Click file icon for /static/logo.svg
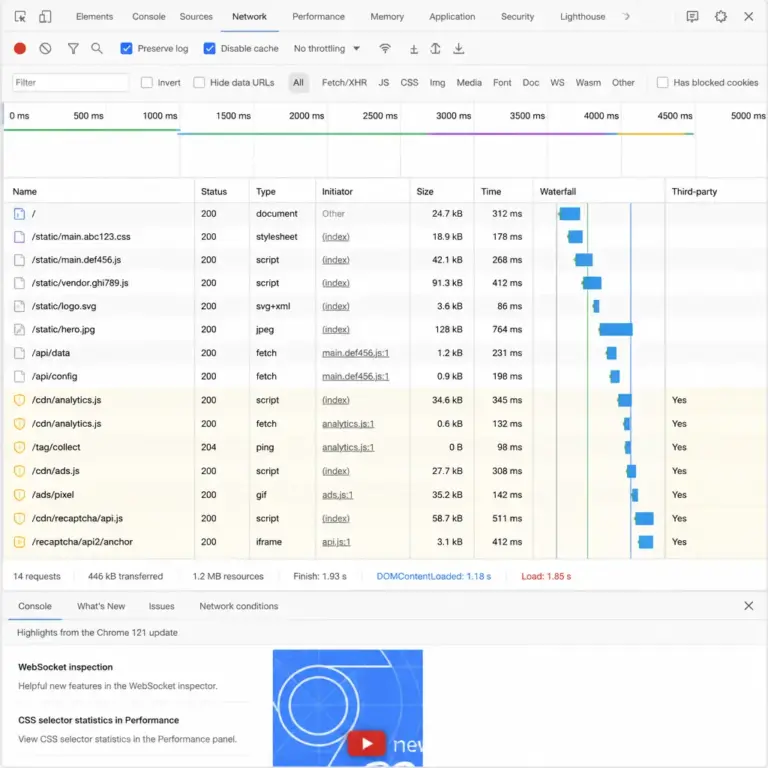 pos(19,306)
